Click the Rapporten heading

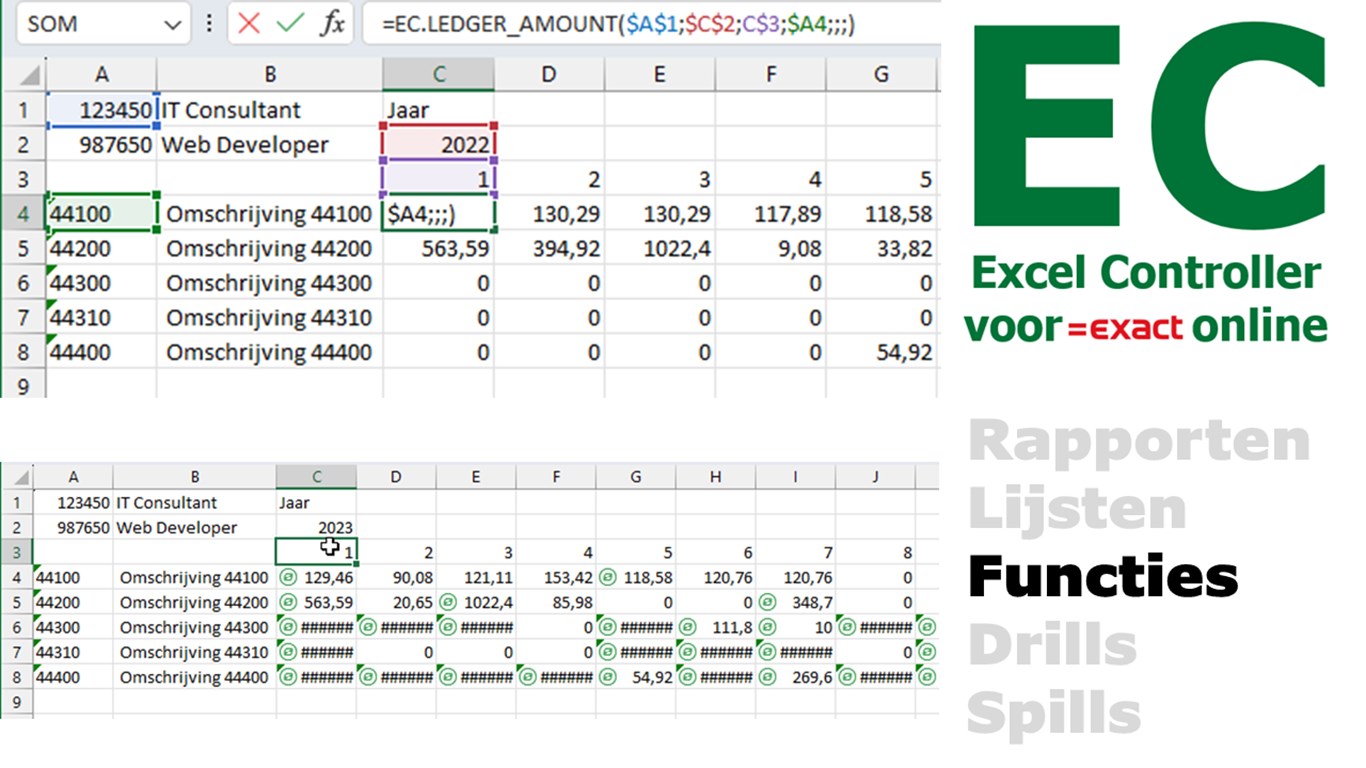coord(1139,441)
